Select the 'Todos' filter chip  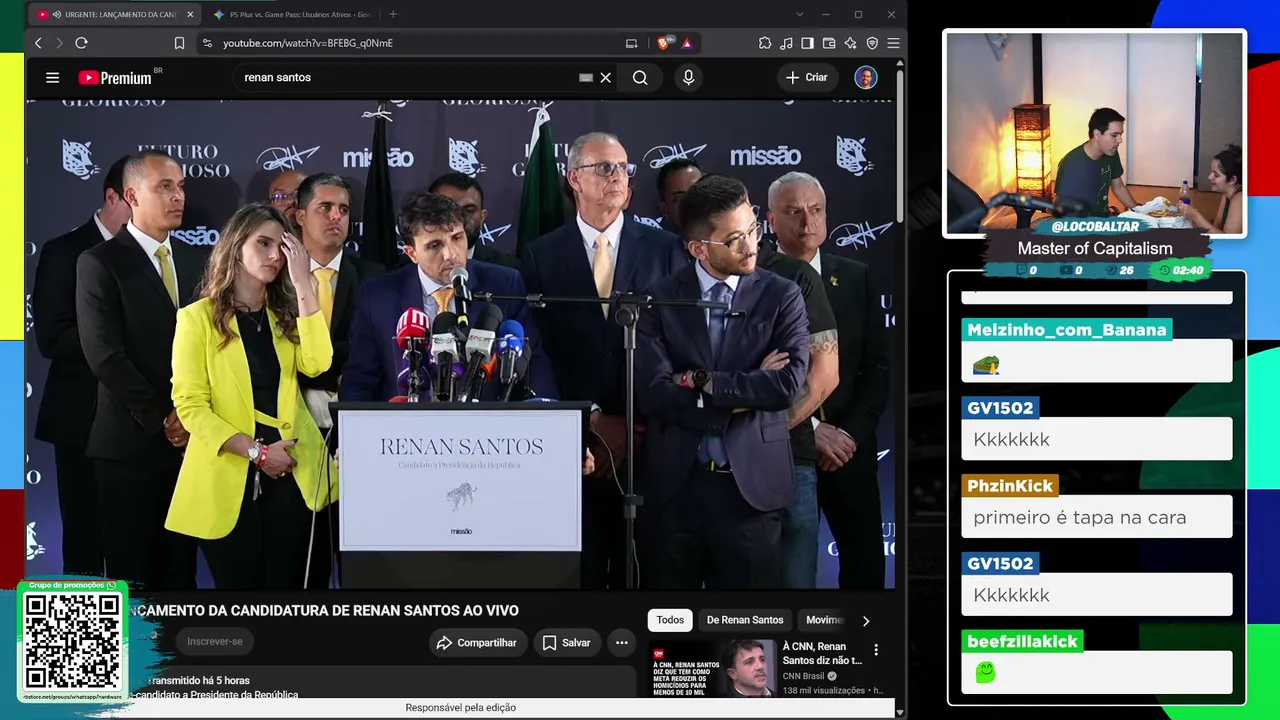[x=670, y=620]
